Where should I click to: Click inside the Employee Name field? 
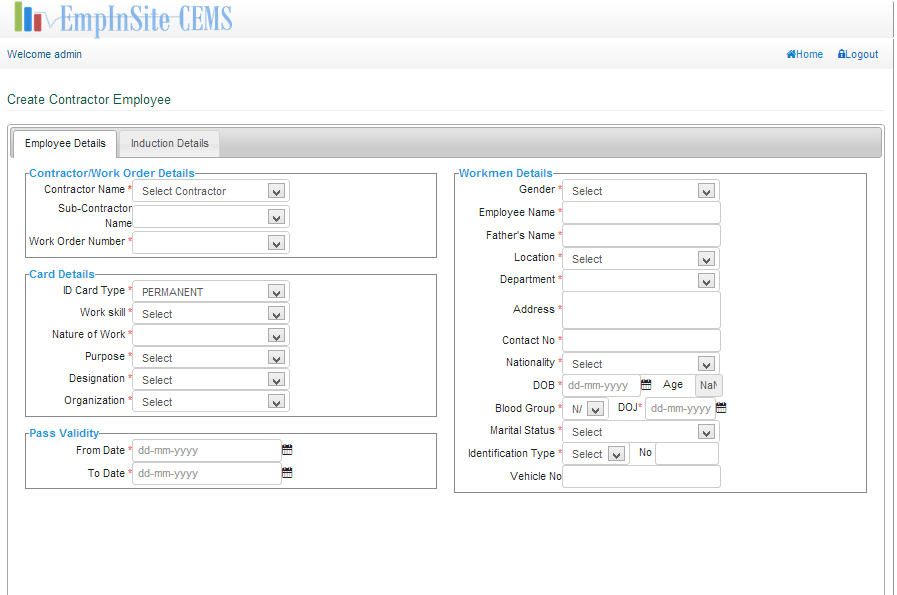pos(640,212)
